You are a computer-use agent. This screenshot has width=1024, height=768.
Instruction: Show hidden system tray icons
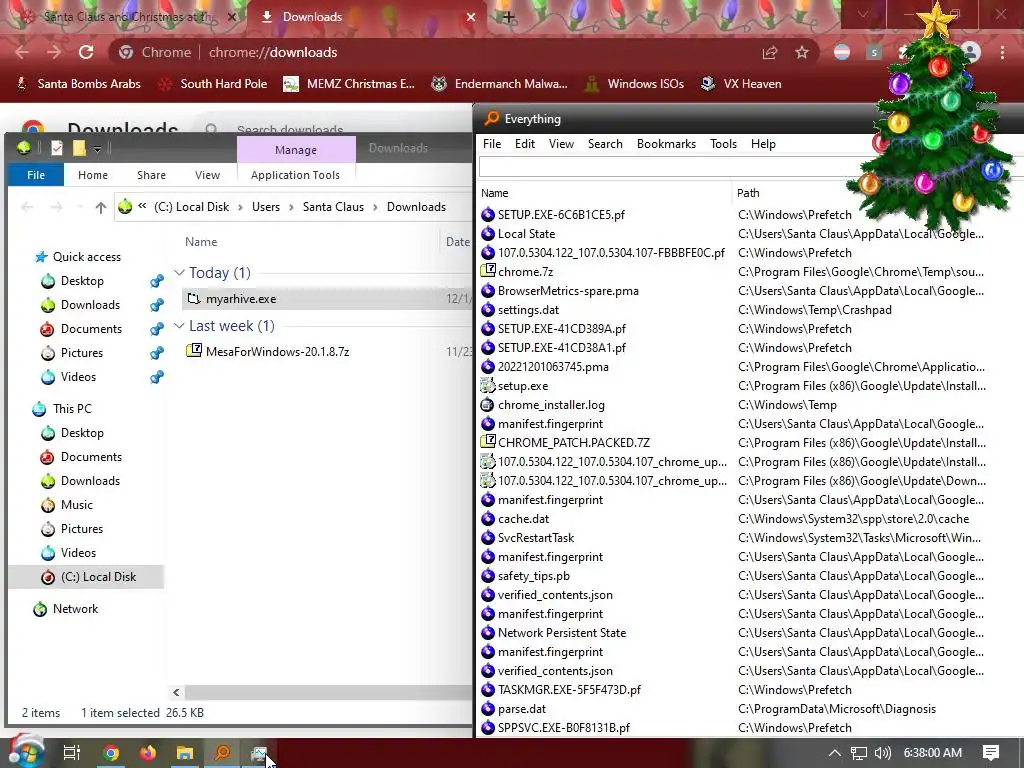tap(835, 753)
